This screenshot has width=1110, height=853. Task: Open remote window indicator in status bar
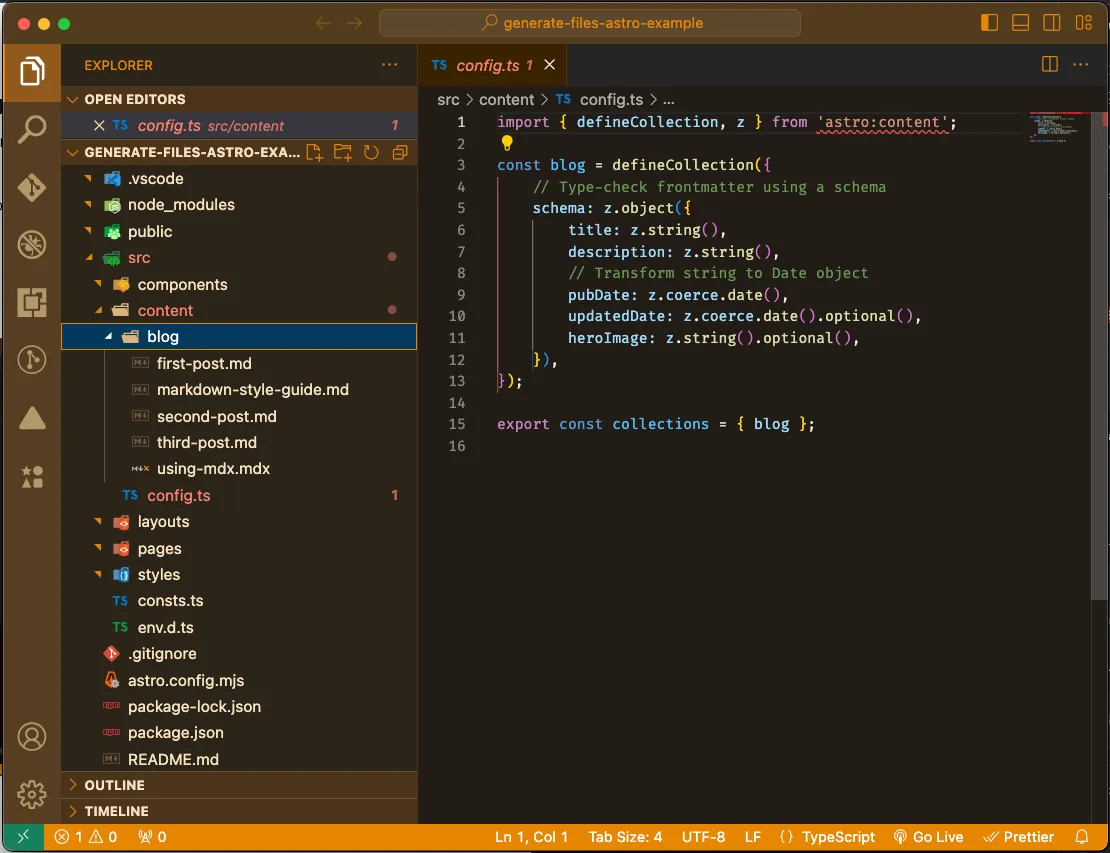coord(23,837)
